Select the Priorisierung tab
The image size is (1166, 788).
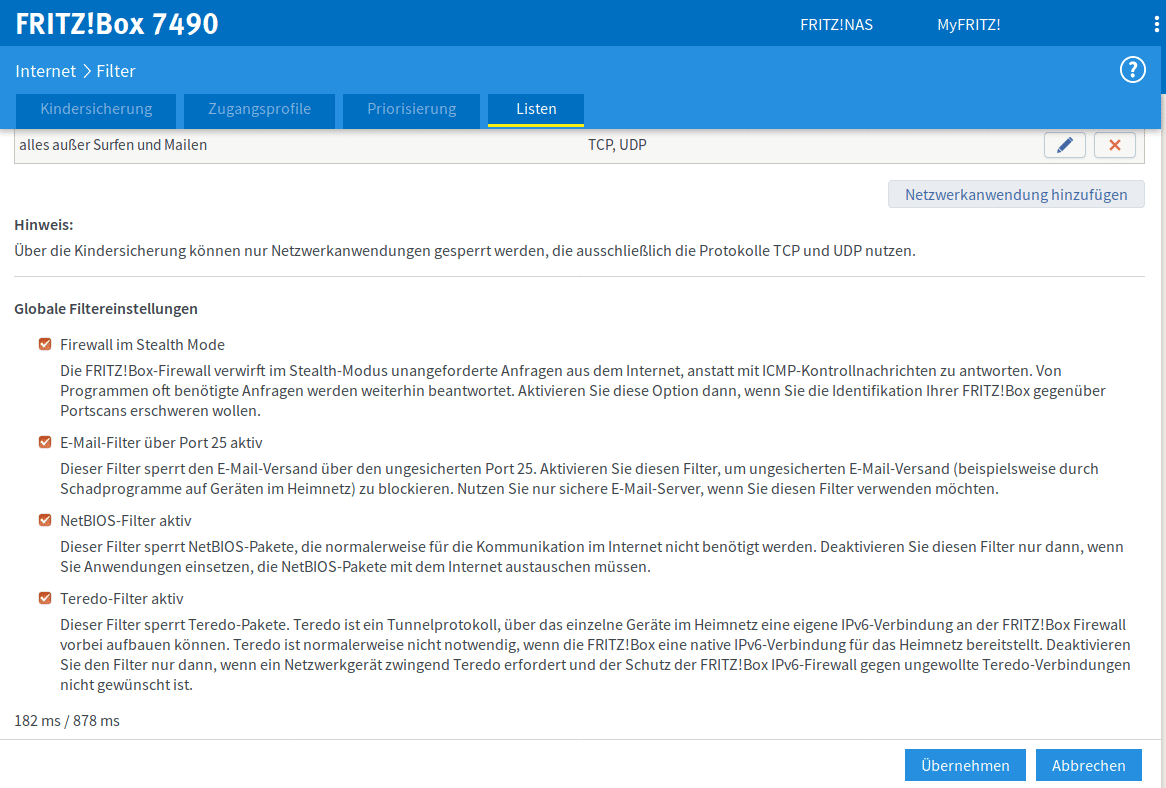pos(411,109)
